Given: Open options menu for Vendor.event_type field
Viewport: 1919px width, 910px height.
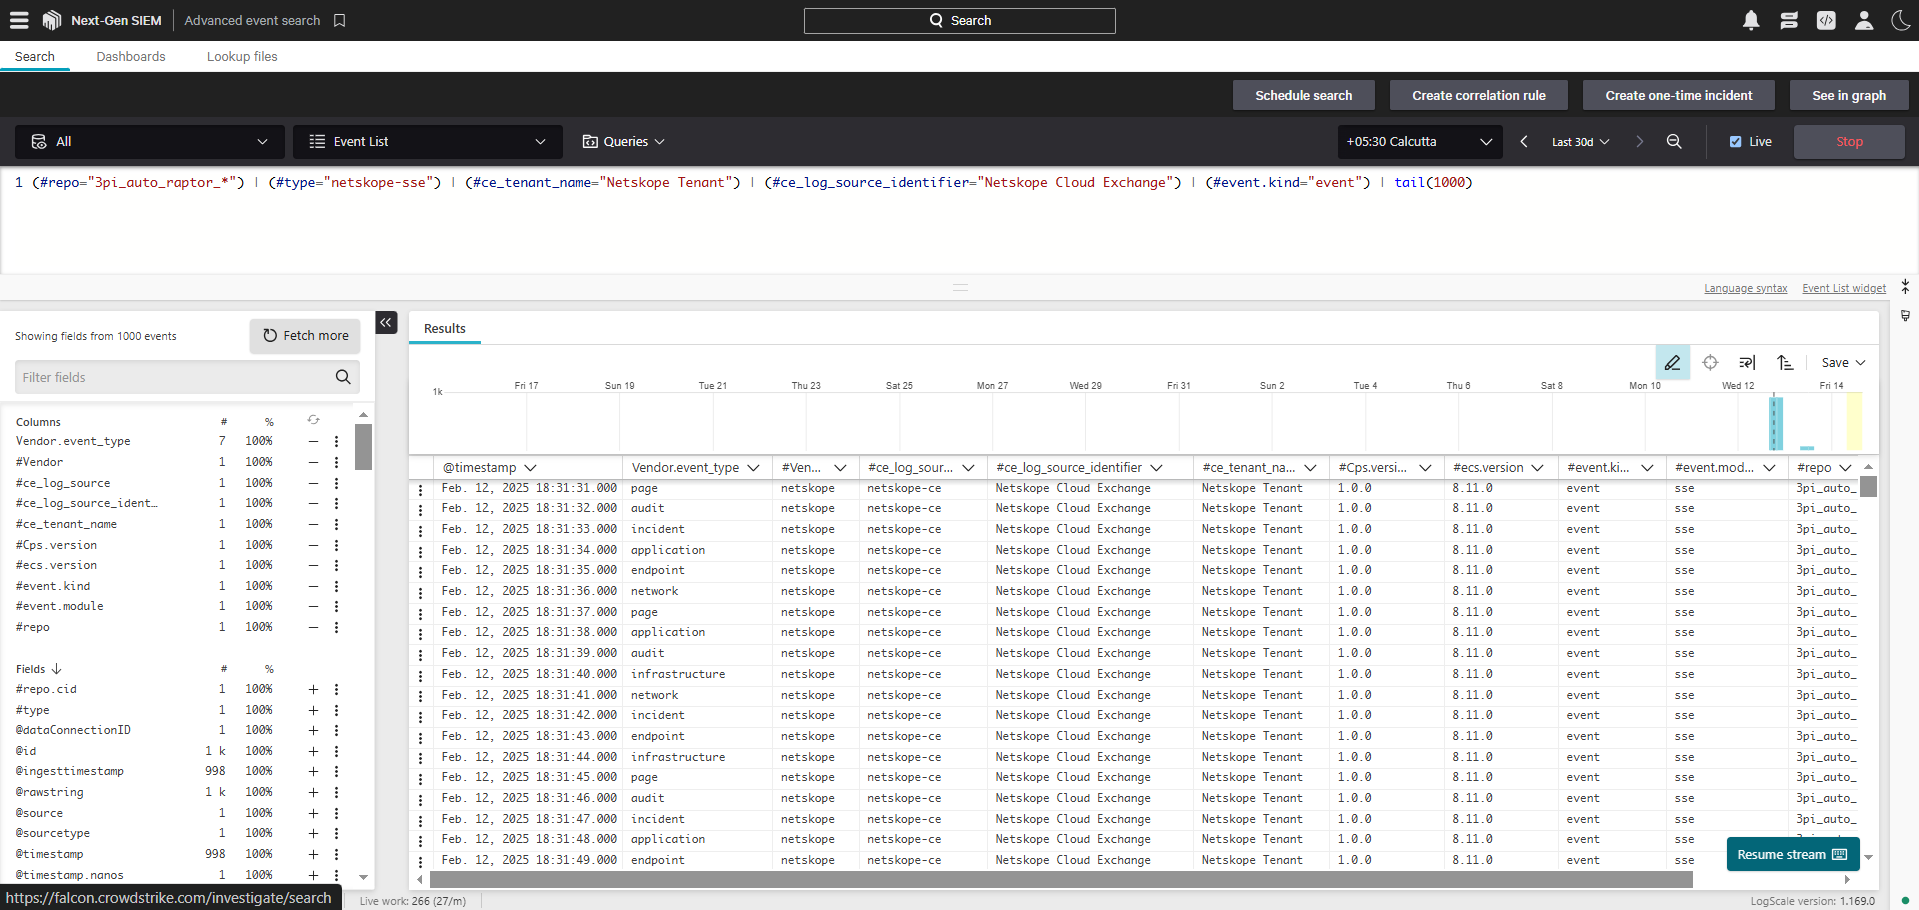Looking at the screenshot, I should [336, 441].
